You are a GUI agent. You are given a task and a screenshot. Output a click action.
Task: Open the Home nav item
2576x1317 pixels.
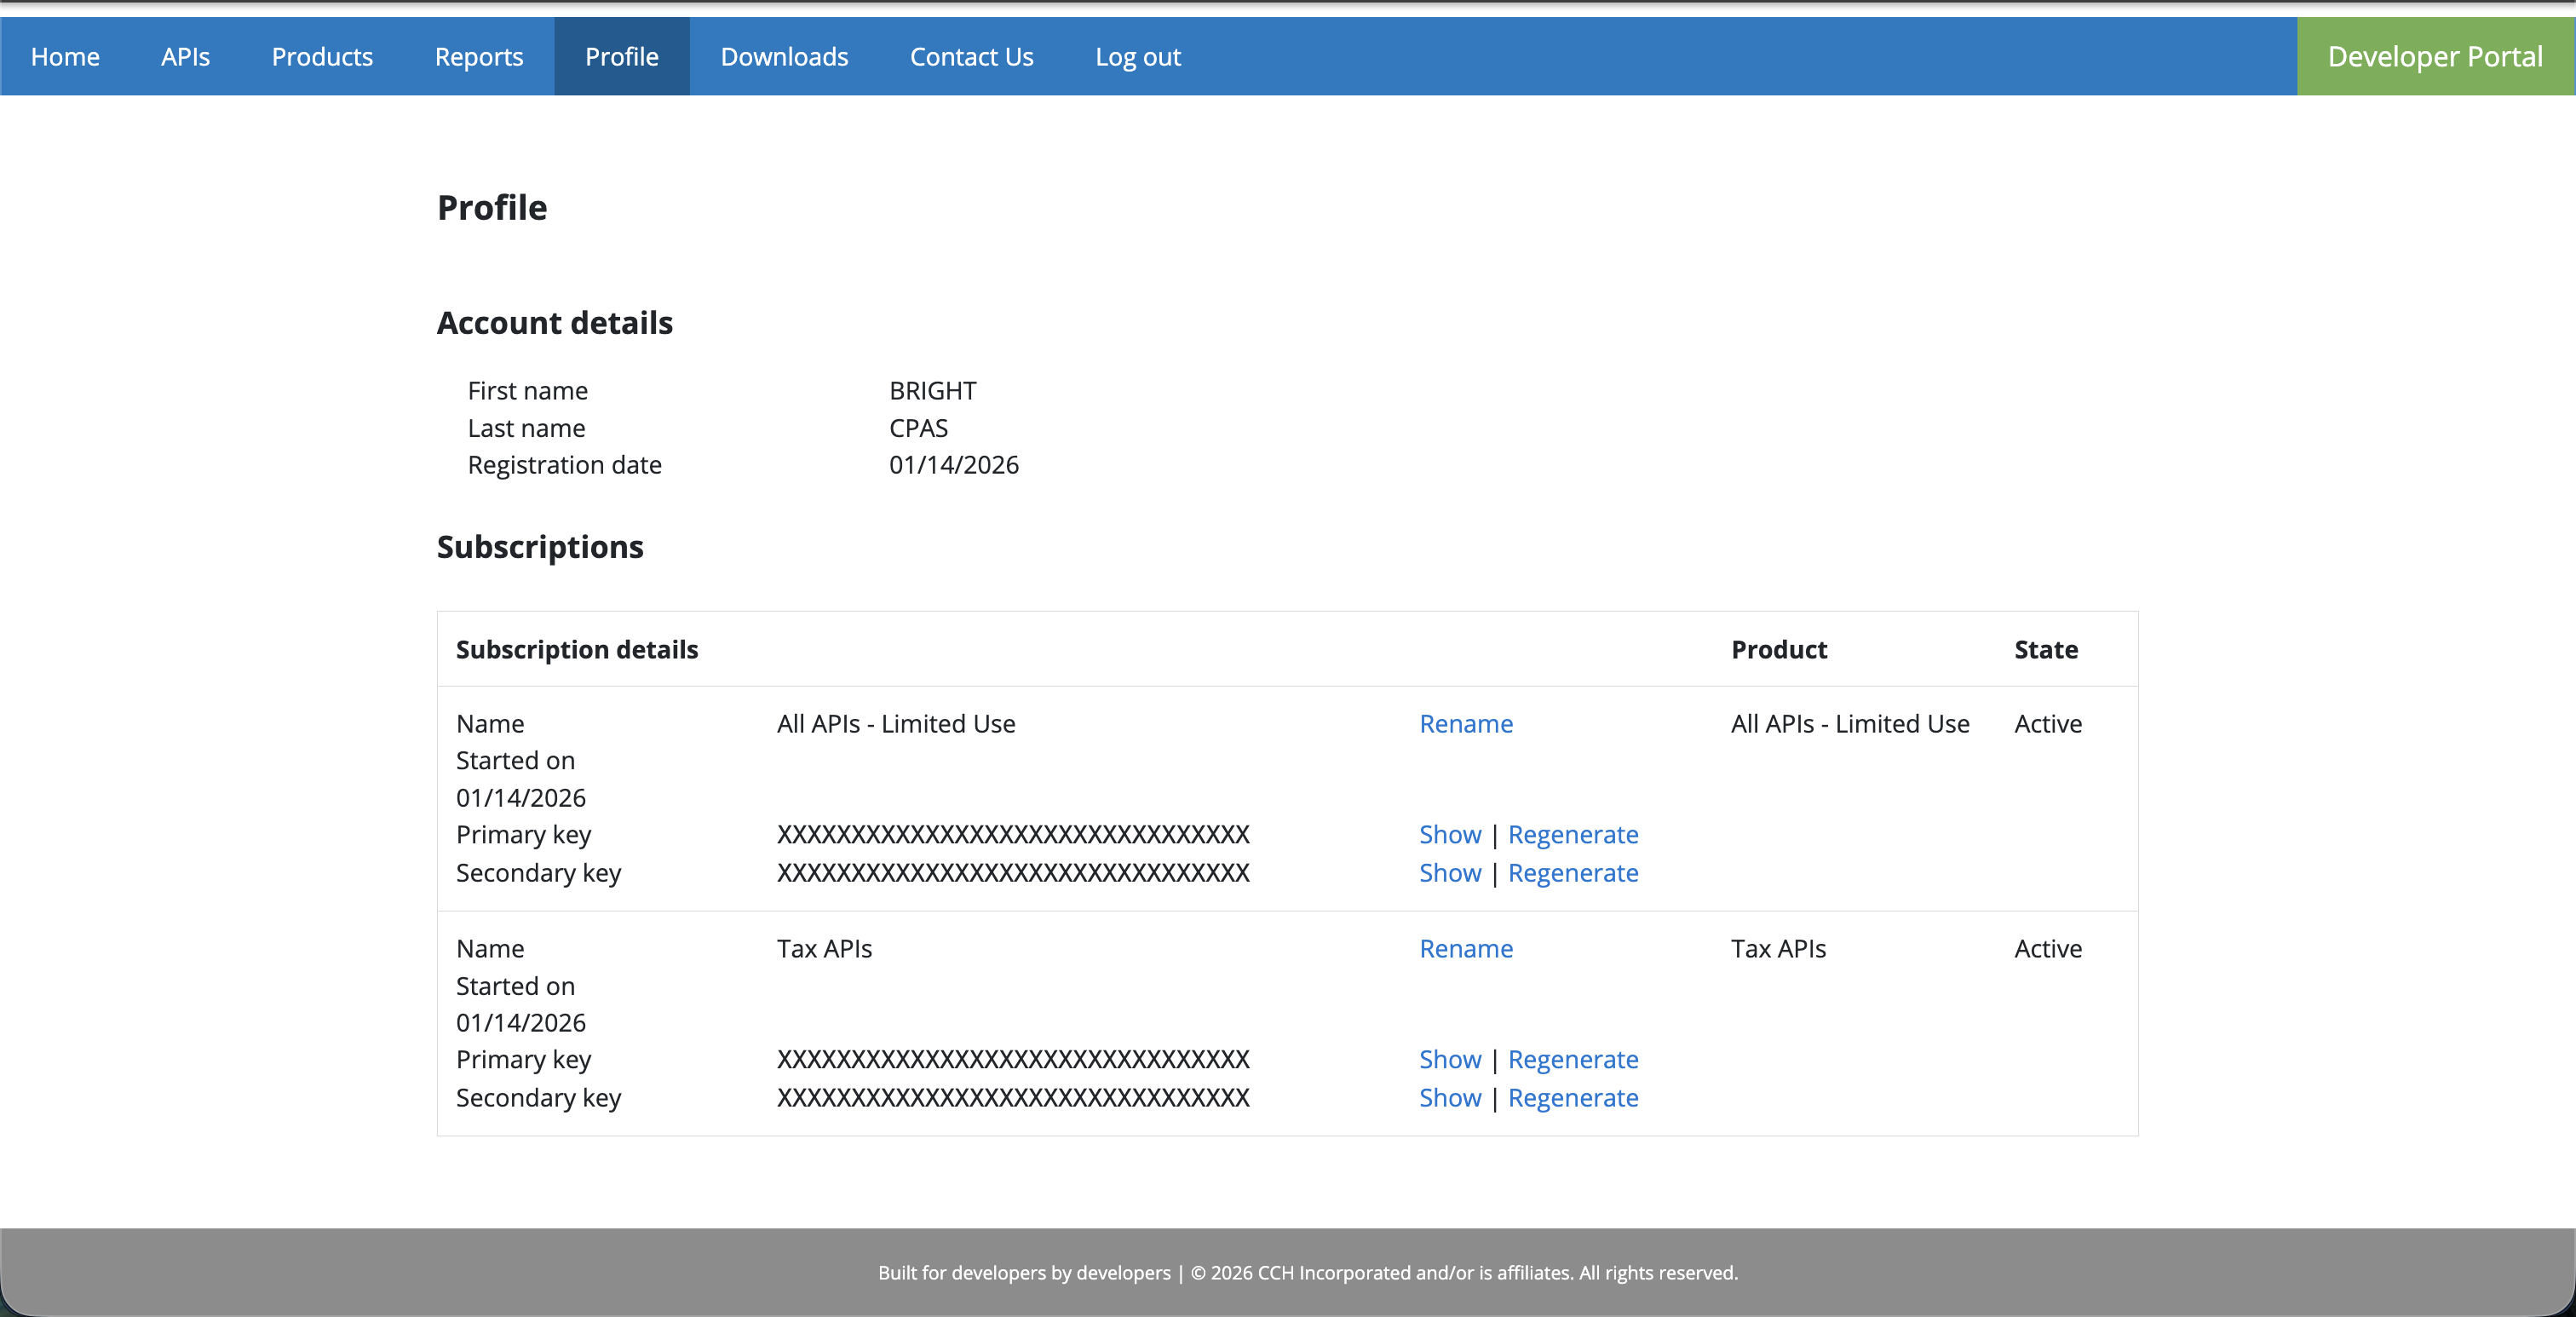click(65, 57)
